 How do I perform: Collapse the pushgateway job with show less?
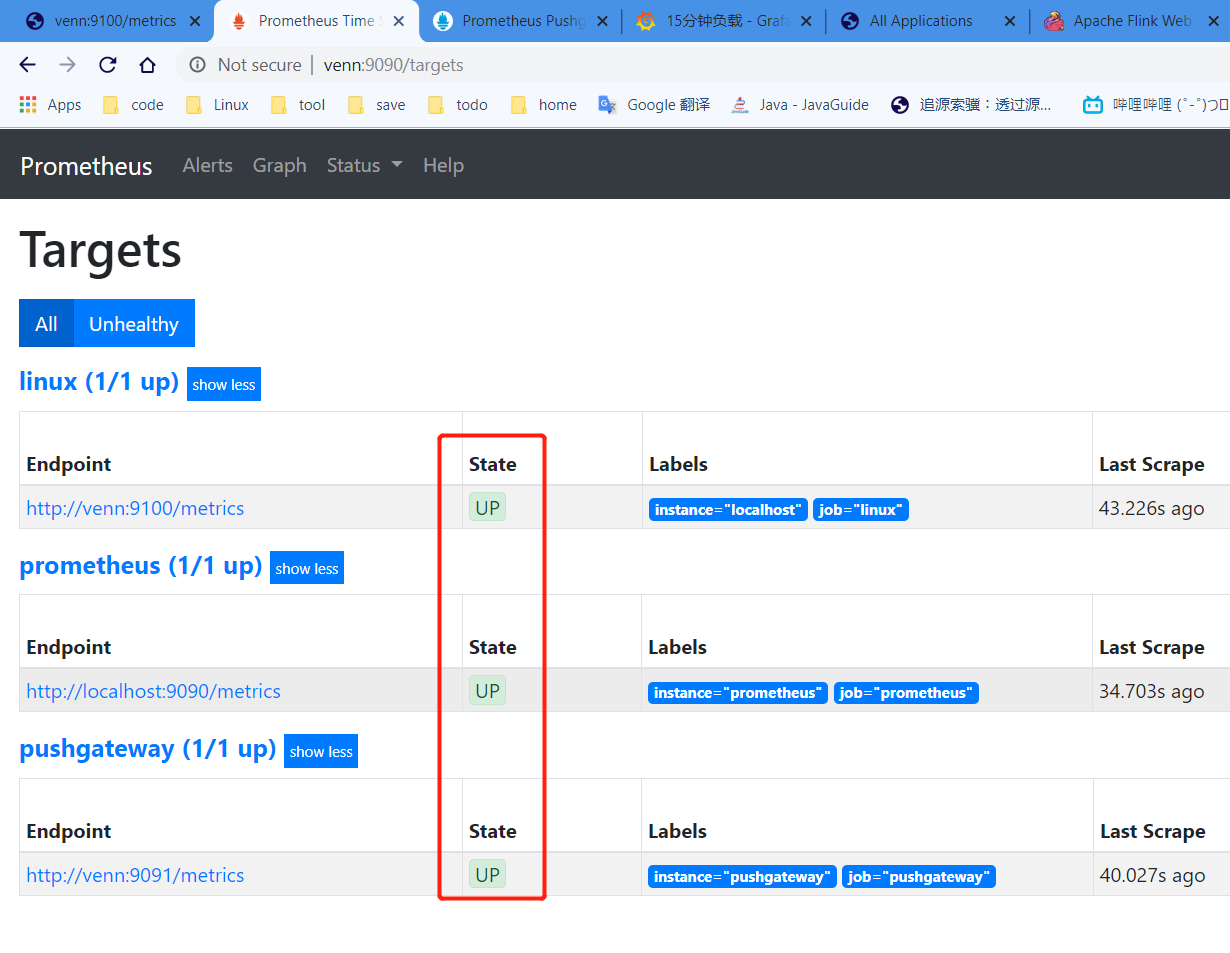pyautogui.click(x=320, y=751)
